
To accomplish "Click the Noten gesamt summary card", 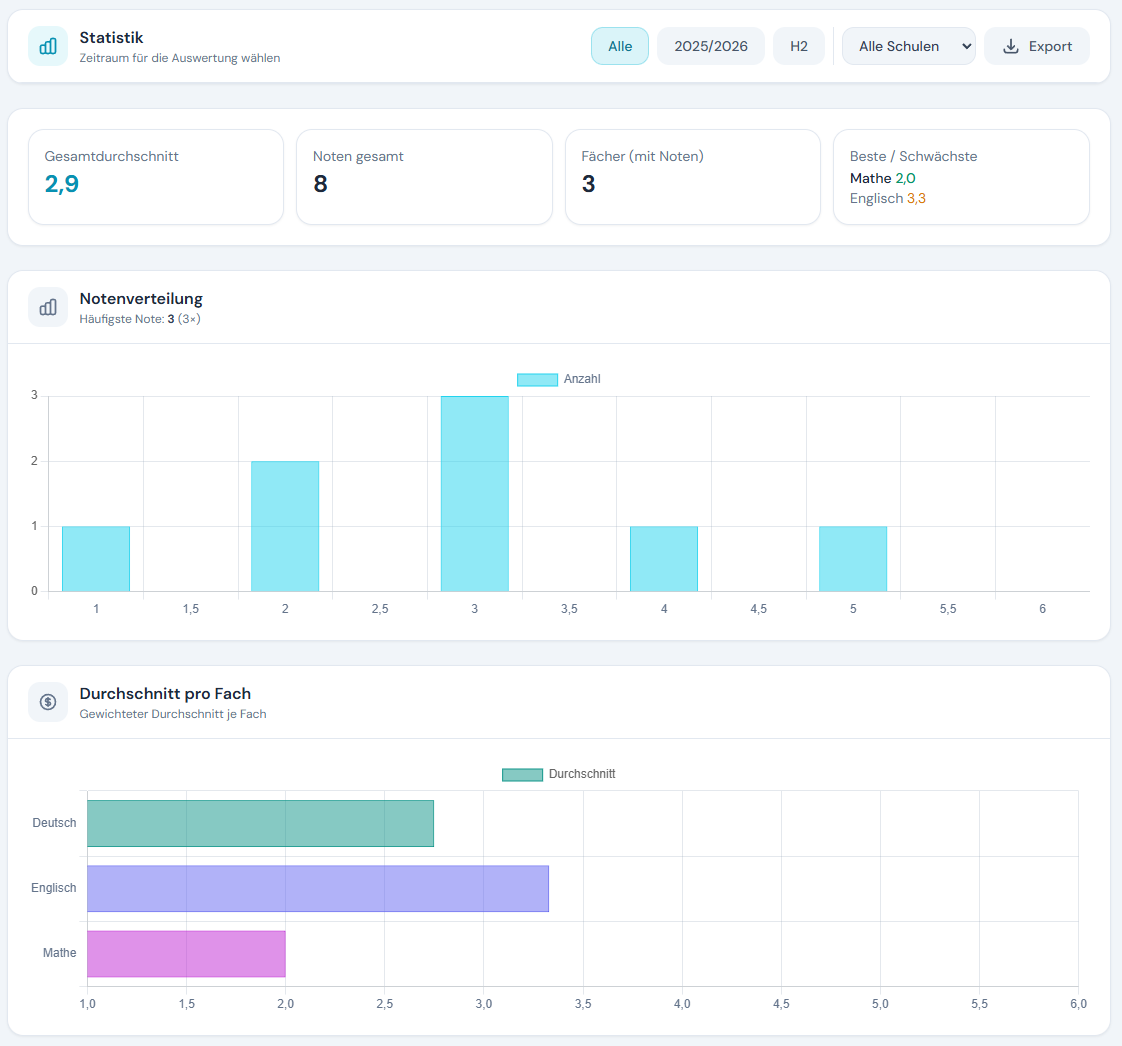I will (x=424, y=177).
